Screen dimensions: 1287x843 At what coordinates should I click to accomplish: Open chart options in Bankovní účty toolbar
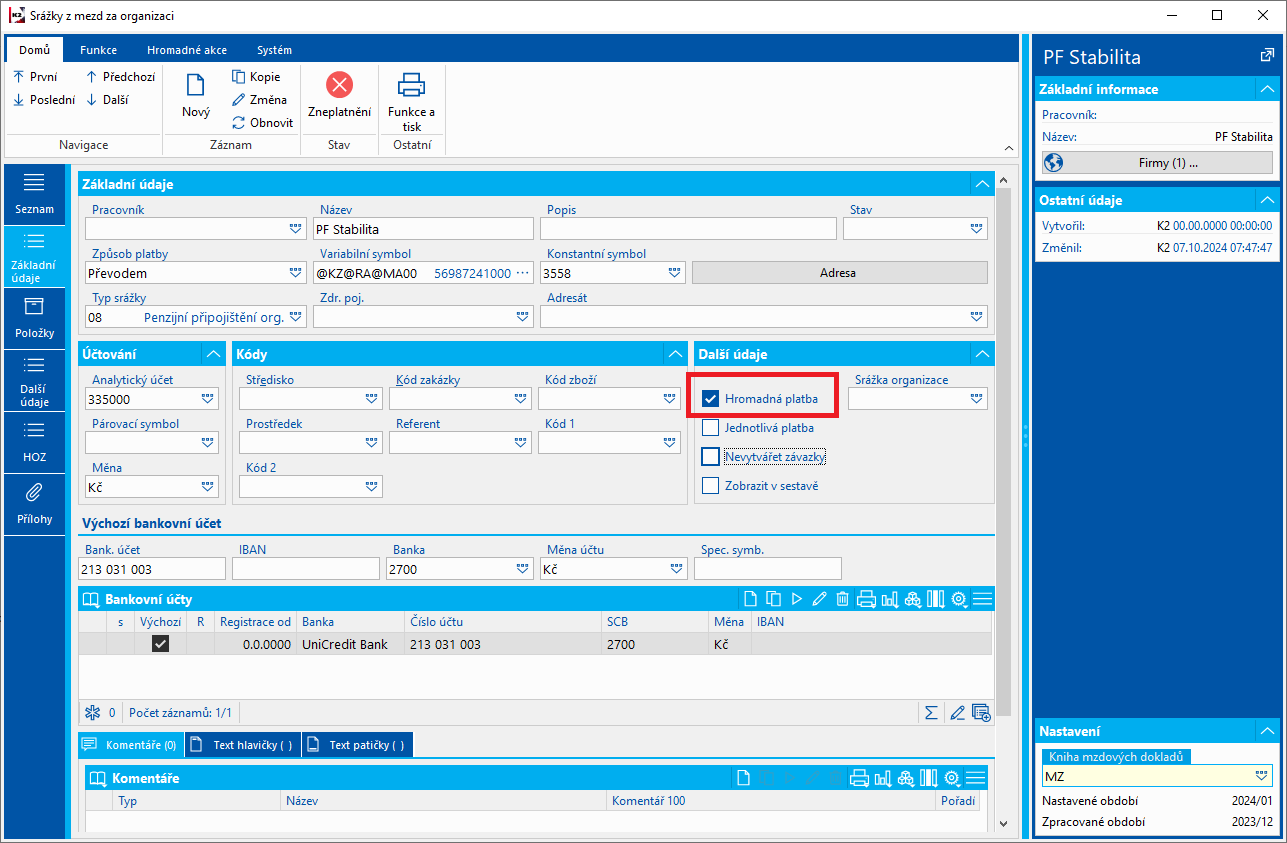click(889, 599)
